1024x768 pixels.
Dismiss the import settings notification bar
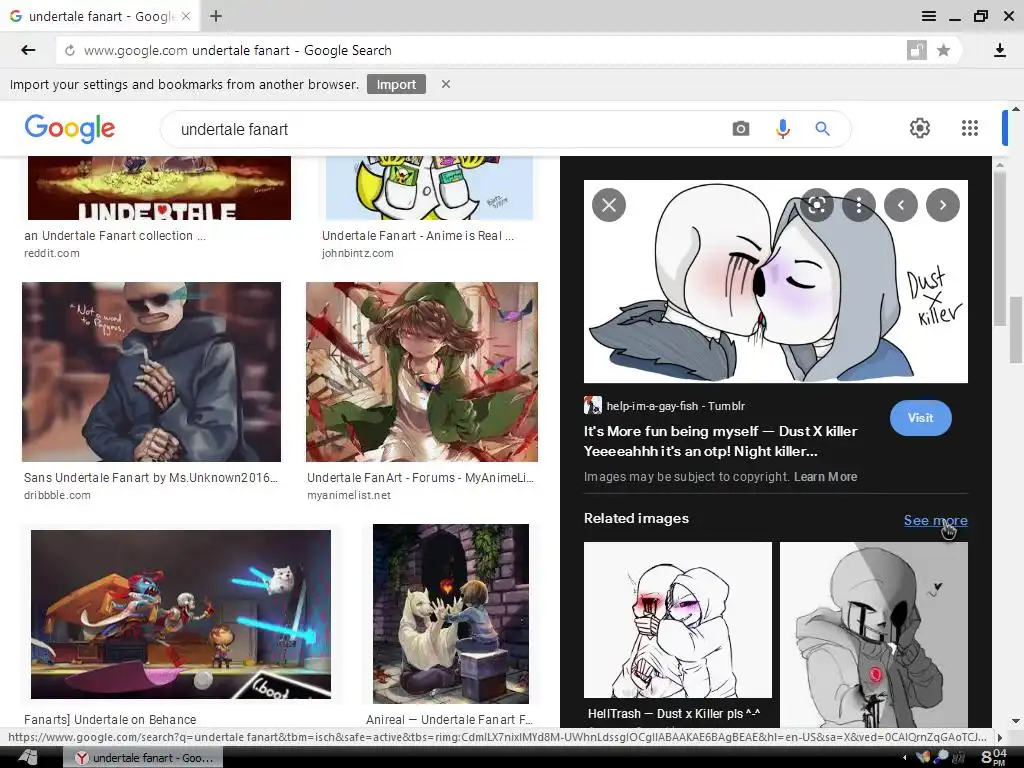(445, 84)
